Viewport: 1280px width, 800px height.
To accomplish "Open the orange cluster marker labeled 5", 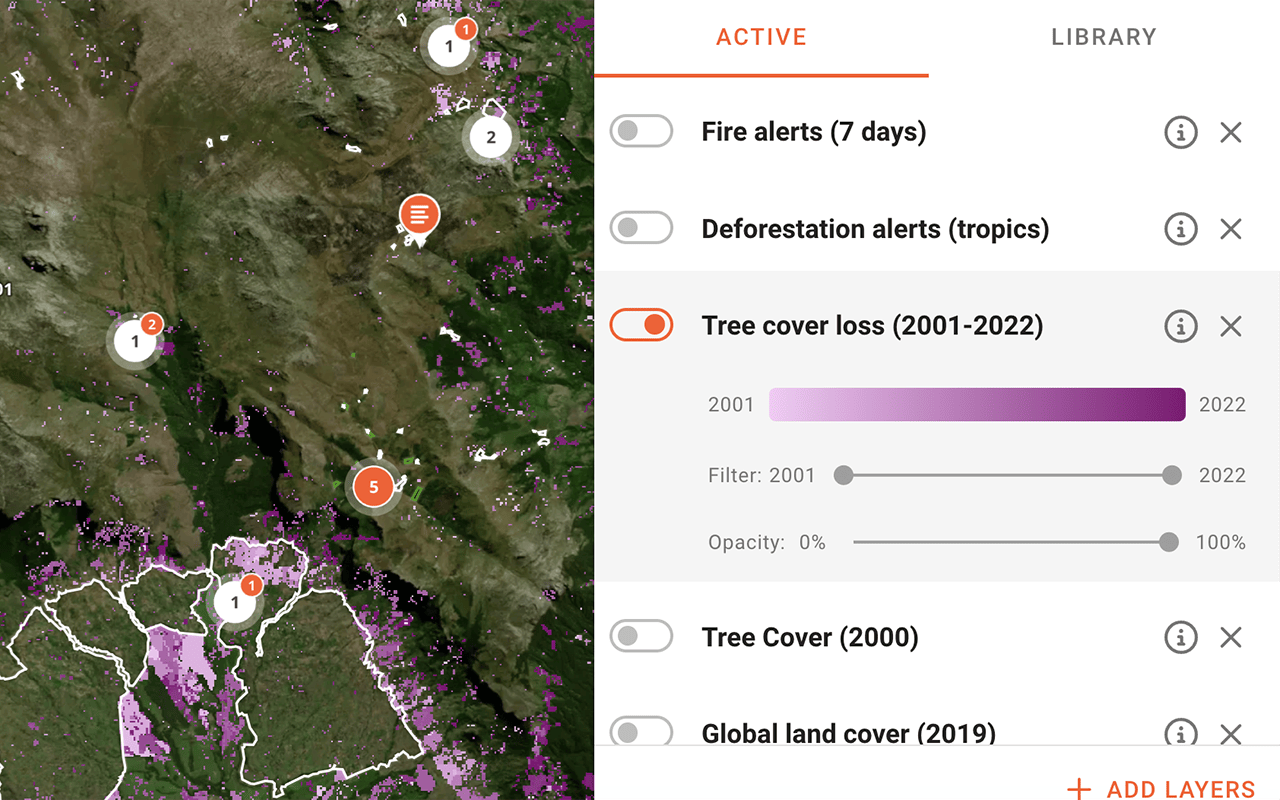I will pos(374,487).
